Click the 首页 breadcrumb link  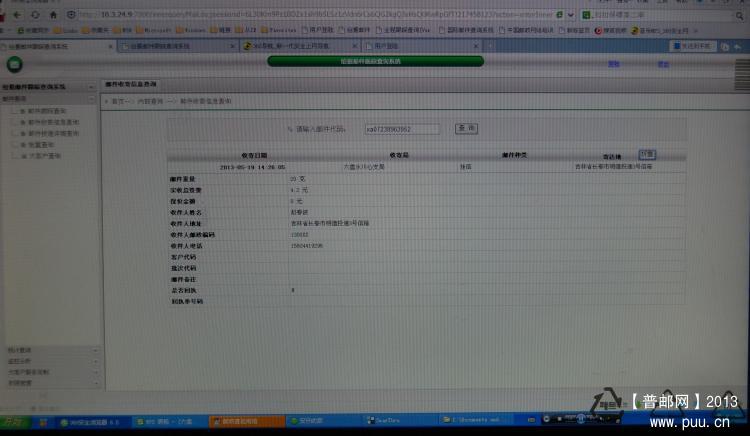click(118, 102)
